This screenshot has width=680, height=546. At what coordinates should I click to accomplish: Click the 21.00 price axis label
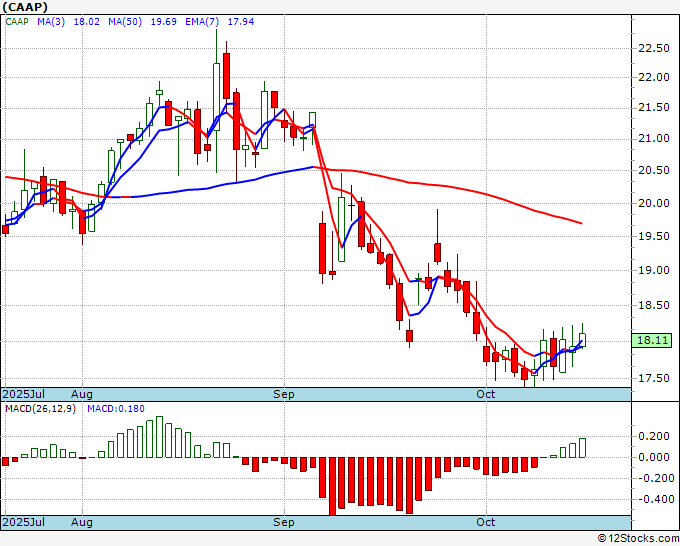pos(654,139)
